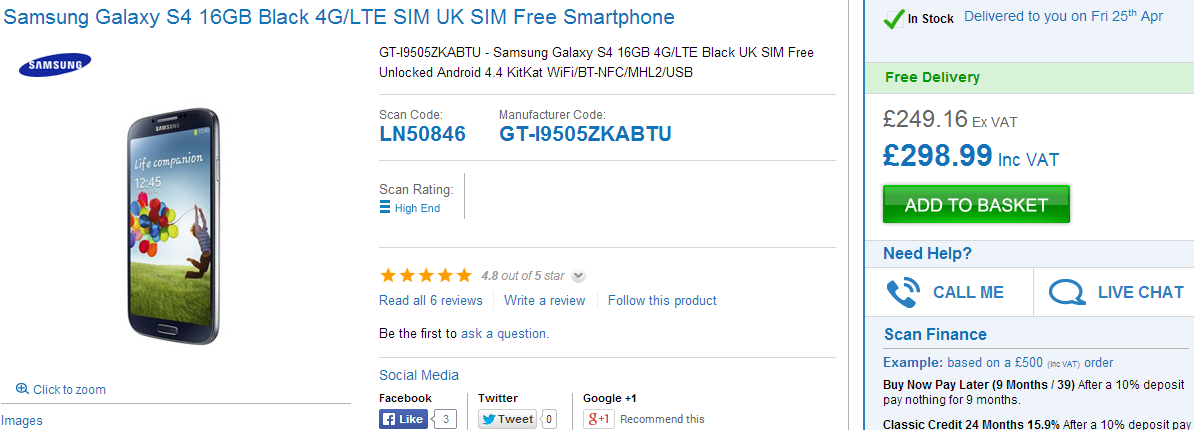Click the Facebook like count bubble
This screenshot has width=1194, height=430.
click(x=445, y=419)
